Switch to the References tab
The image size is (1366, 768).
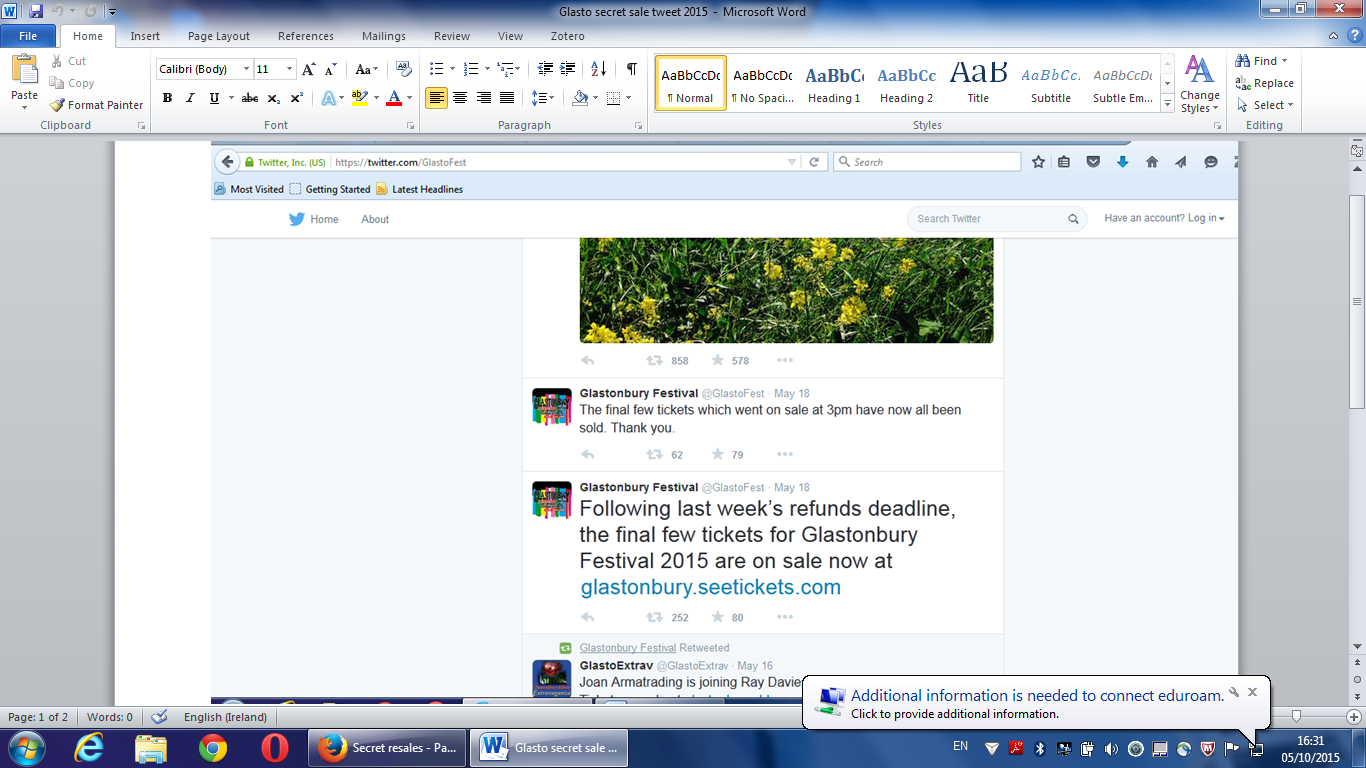(306, 36)
